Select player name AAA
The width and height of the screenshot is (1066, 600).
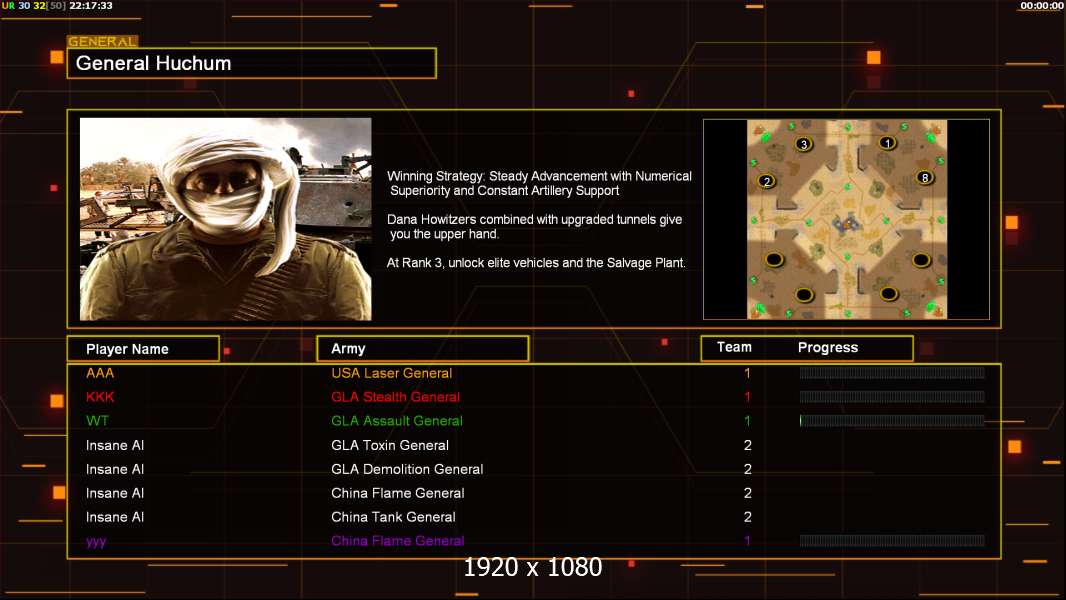[x=100, y=373]
